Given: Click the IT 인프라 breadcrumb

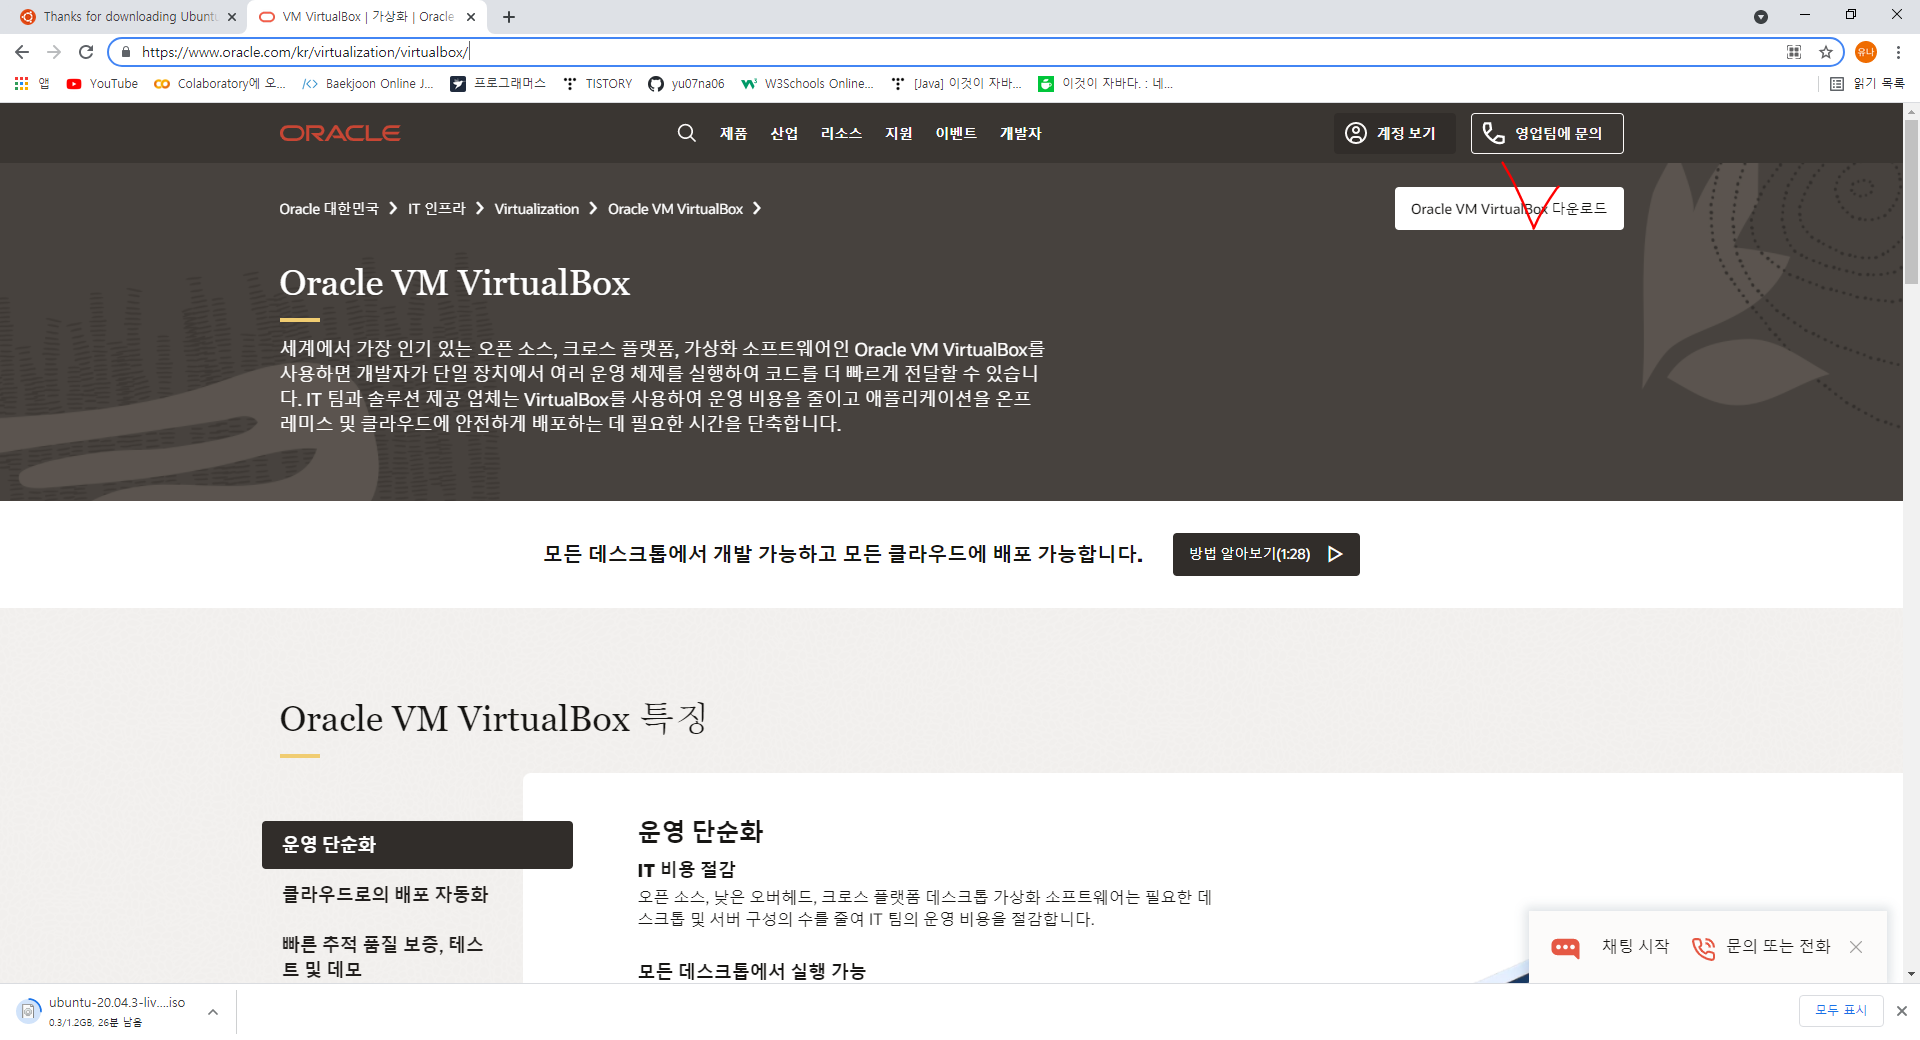Looking at the screenshot, I should tap(436, 209).
